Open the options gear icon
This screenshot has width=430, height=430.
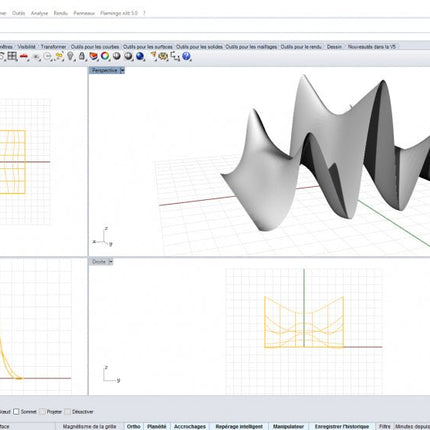tap(163, 56)
